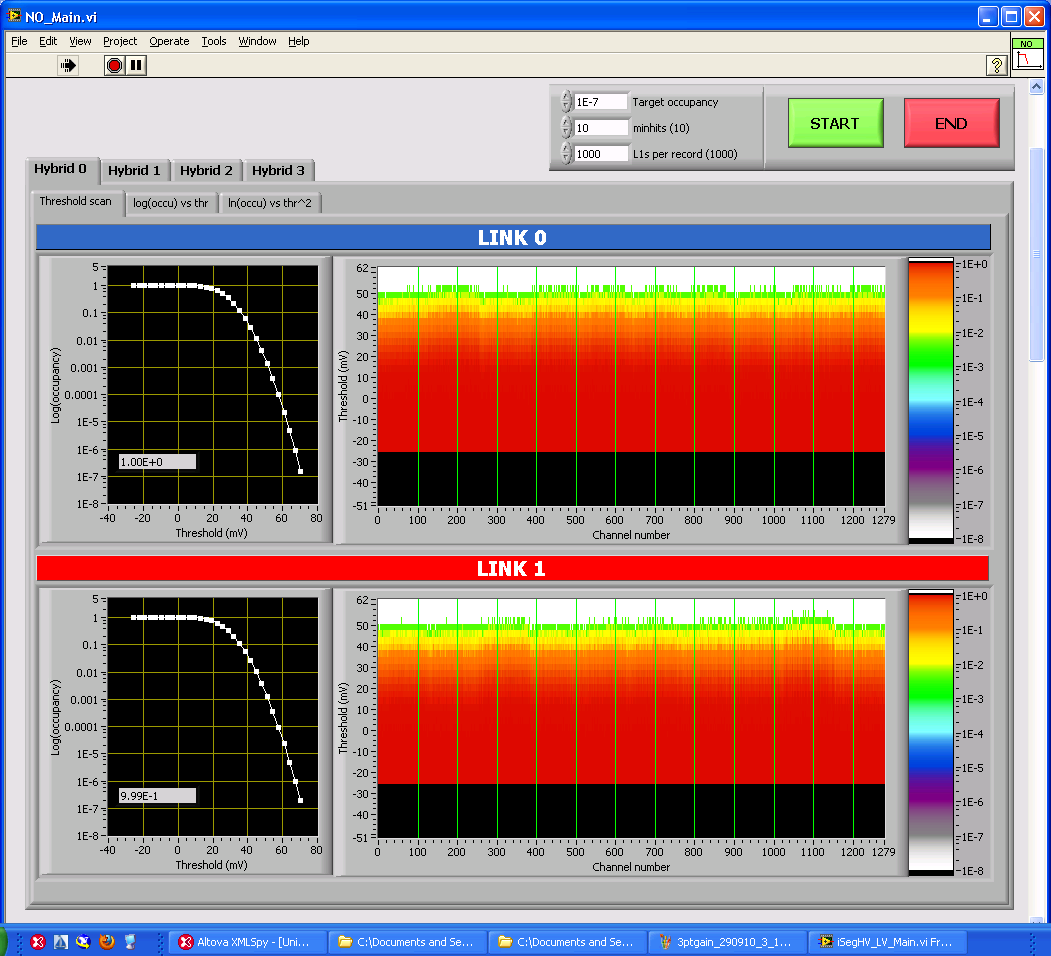The height and width of the screenshot is (956, 1051).
Task: Launch Firefox from the quick launch bar
Action: [x=107, y=941]
